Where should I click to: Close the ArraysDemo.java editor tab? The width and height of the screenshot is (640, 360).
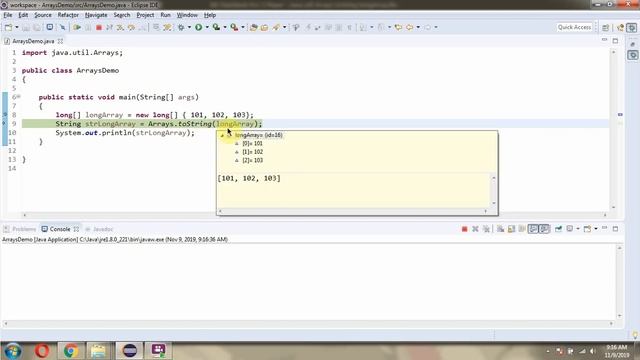tap(60, 41)
